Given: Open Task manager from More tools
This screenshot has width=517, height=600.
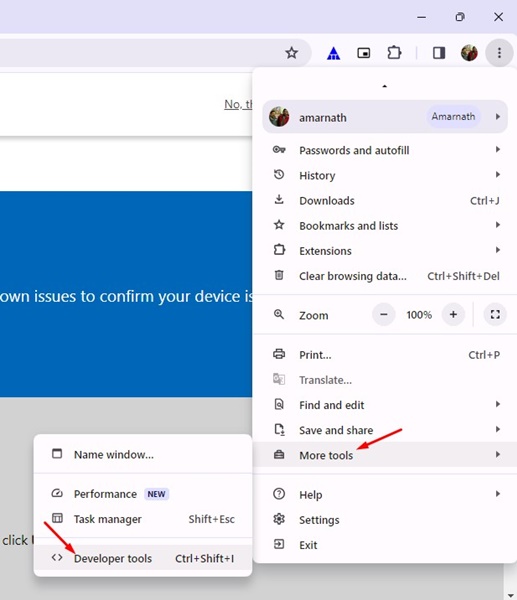Looking at the screenshot, I should point(143,519).
